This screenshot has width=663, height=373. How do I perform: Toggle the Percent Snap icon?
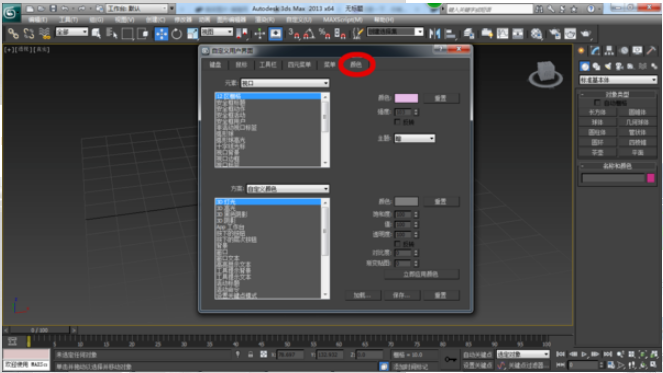pos(324,34)
